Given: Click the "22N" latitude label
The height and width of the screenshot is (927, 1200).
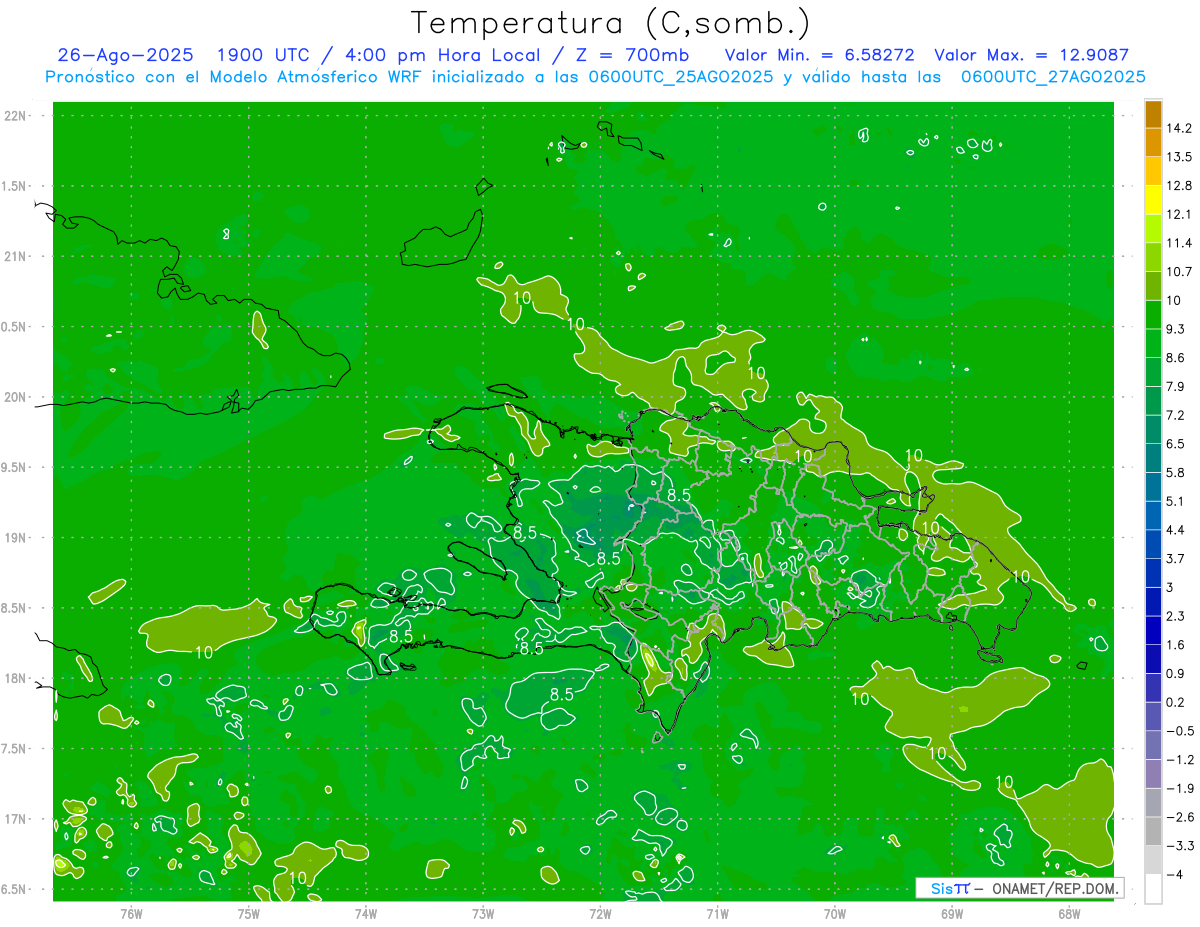Looking at the screenshot, I should pyautogui.click(x=16, y=116).
